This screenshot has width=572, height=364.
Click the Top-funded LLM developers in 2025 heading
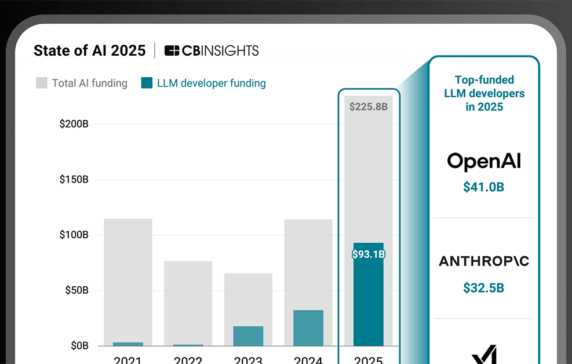click(x=484, y=93)
